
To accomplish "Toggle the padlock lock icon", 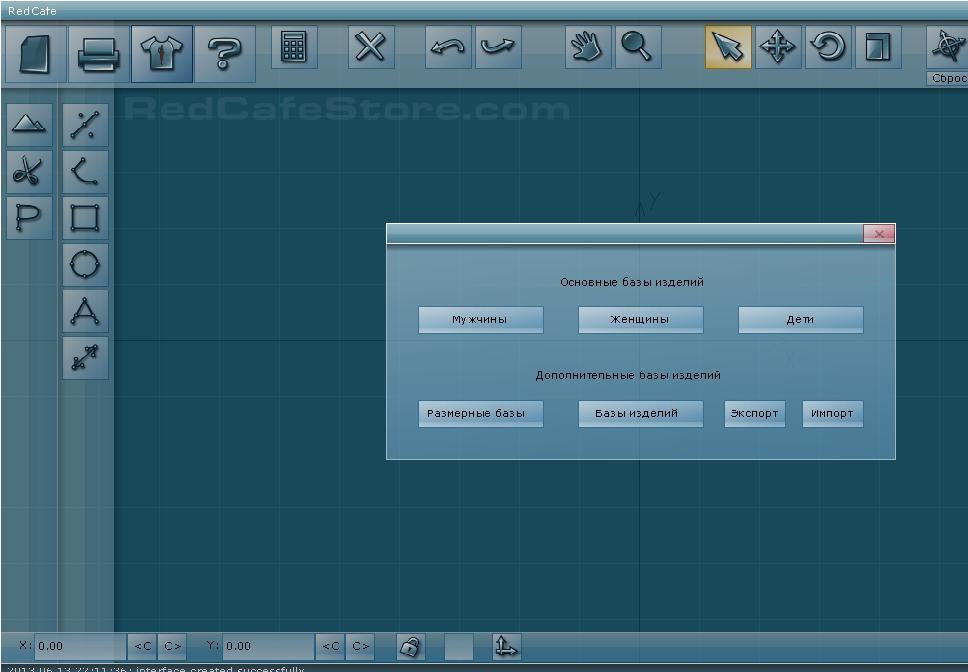I will click(411, 647).
